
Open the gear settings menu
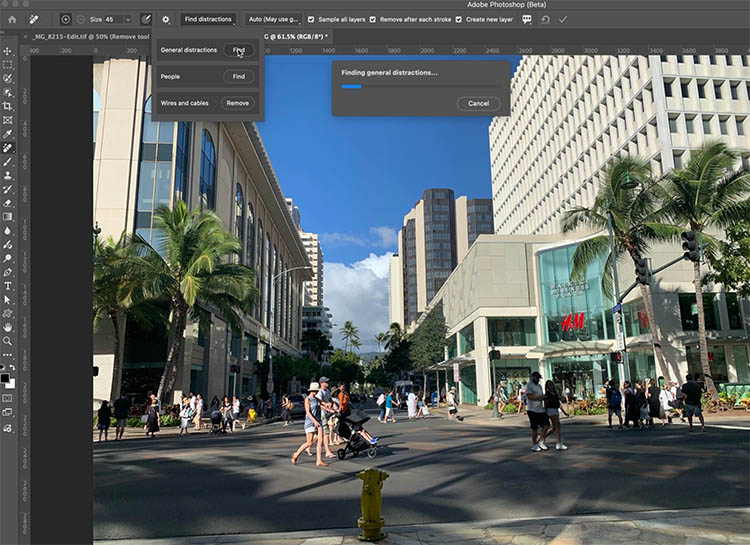[x=165, y=20]
